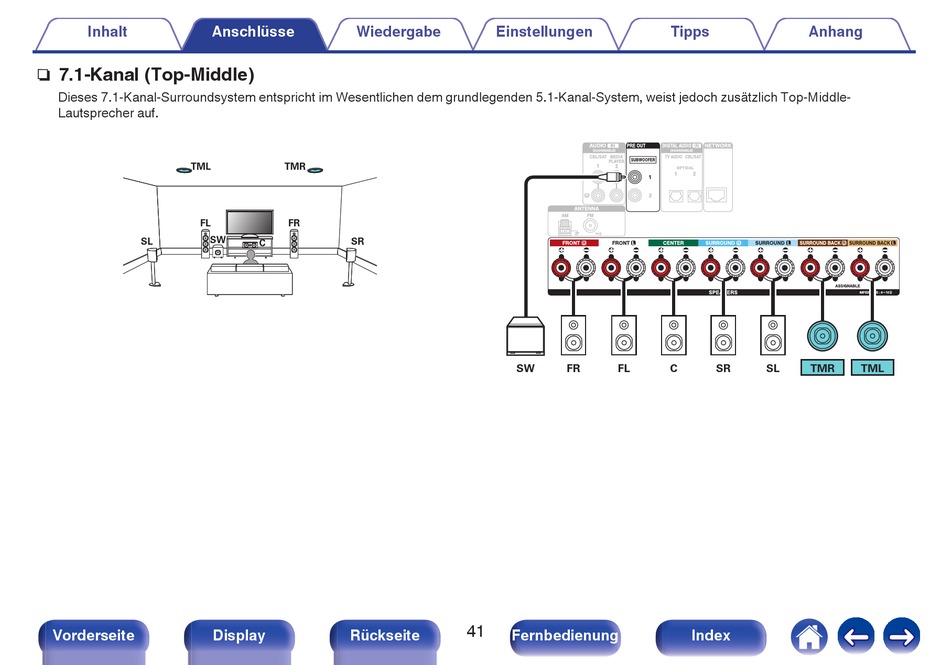
Task: Open the Einstellungen tab
Action: [x=544, y=33]
